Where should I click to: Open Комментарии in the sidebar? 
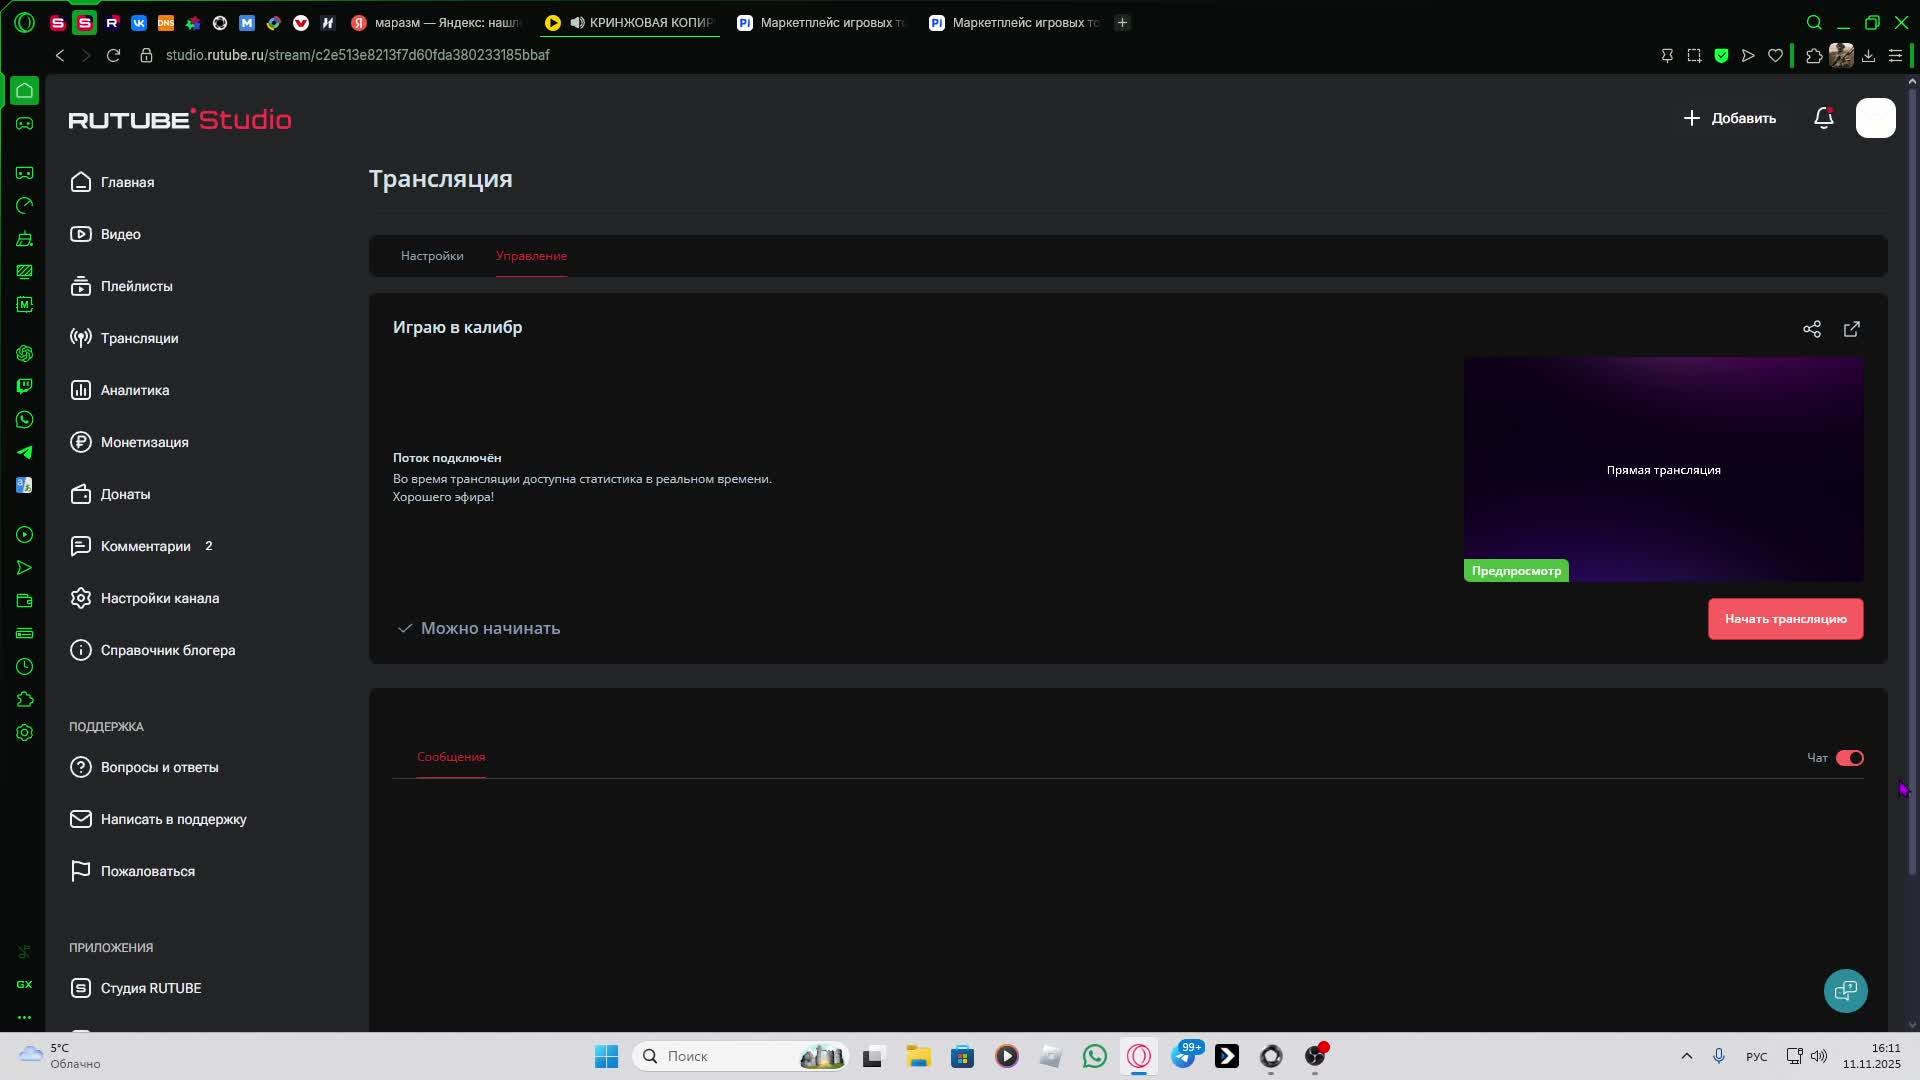click(145, 546)
